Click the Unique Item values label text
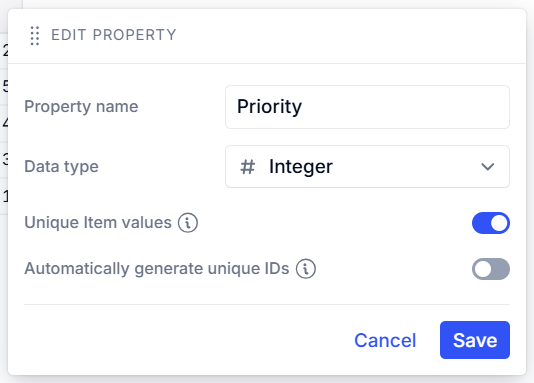The width and height of the screenshot is (534, 383). pyautogui.click(x=98, y=223)
